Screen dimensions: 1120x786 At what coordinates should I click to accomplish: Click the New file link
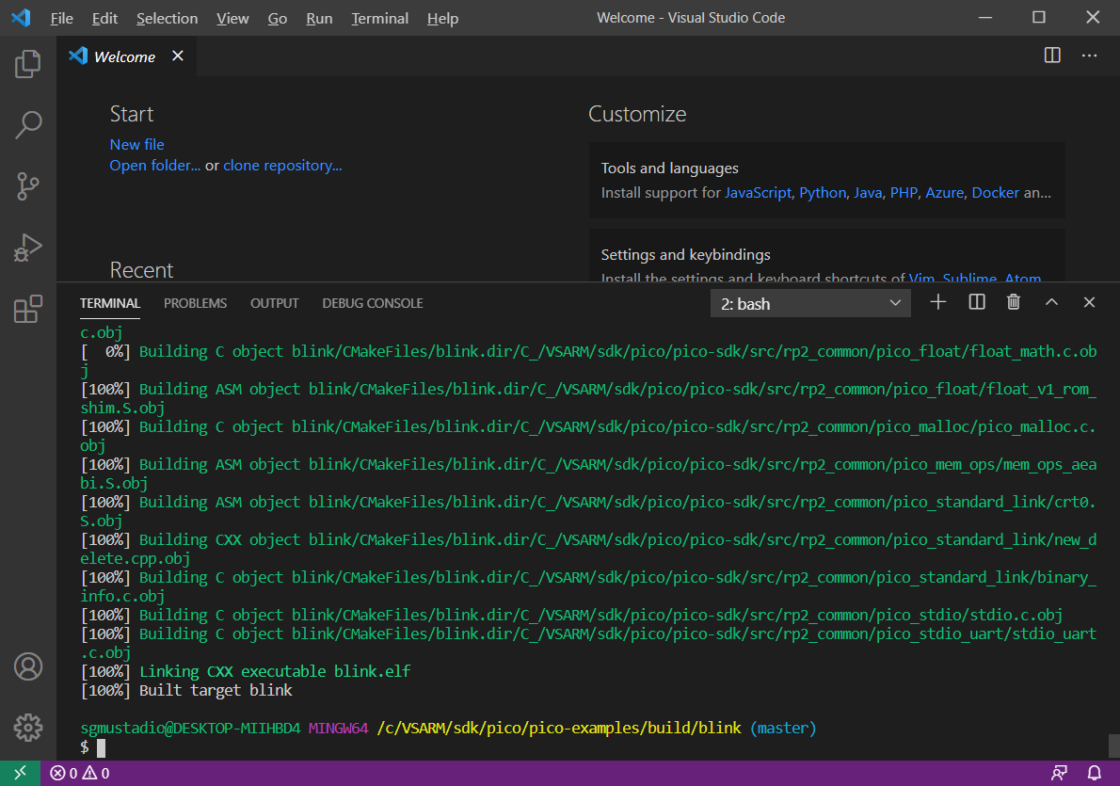coord(136,144)
